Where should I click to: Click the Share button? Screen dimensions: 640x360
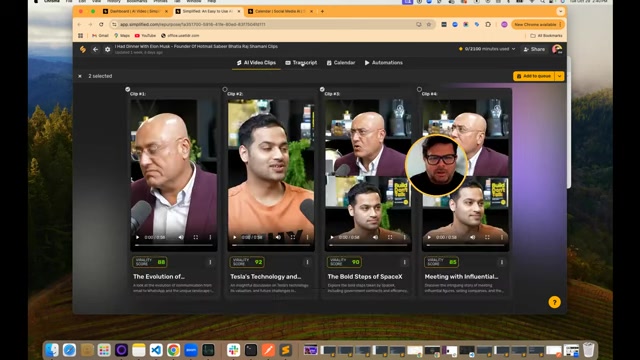click(x=534, y=49)
